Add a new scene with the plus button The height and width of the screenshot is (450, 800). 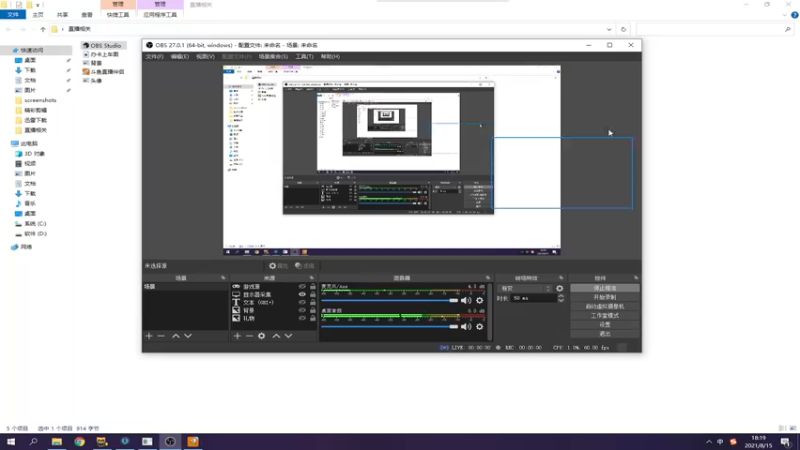(149, 336)
